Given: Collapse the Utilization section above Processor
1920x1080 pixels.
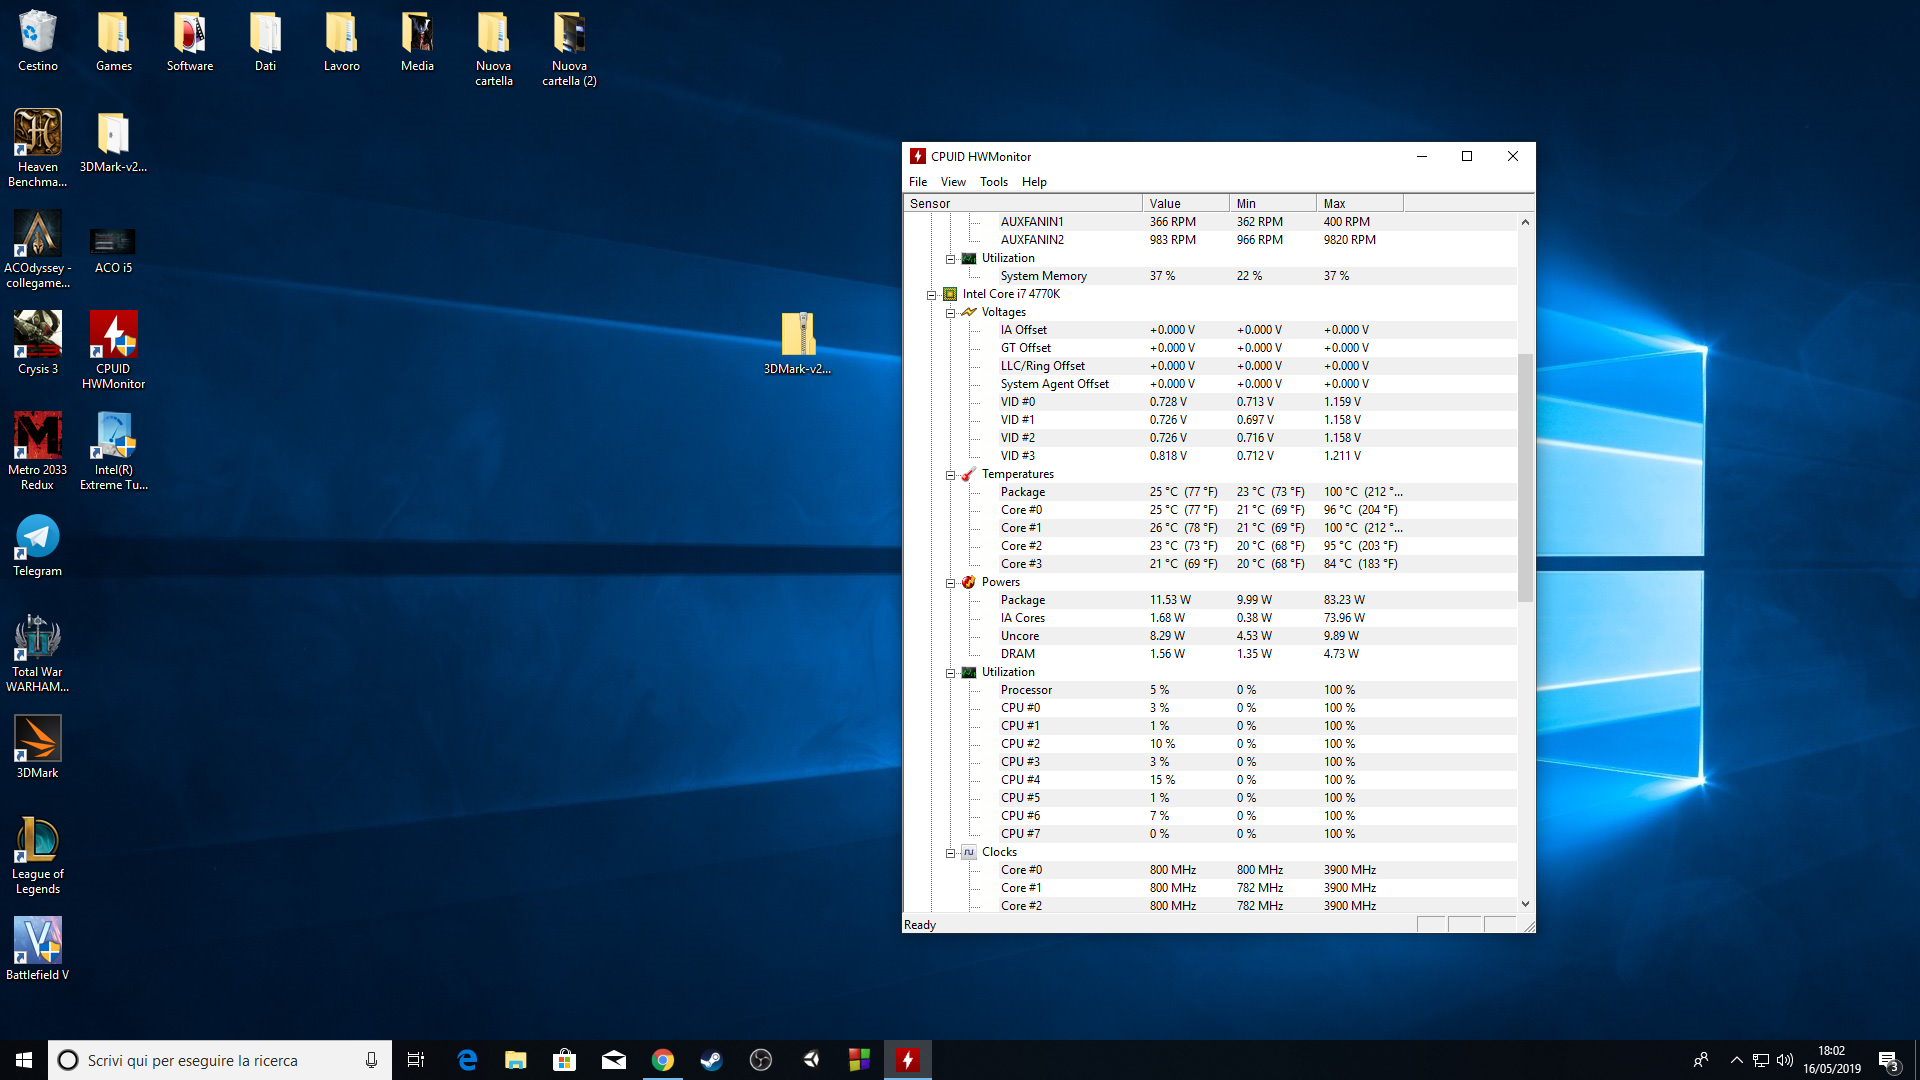Looking at the screenshot, I should [x=950, y=673].
